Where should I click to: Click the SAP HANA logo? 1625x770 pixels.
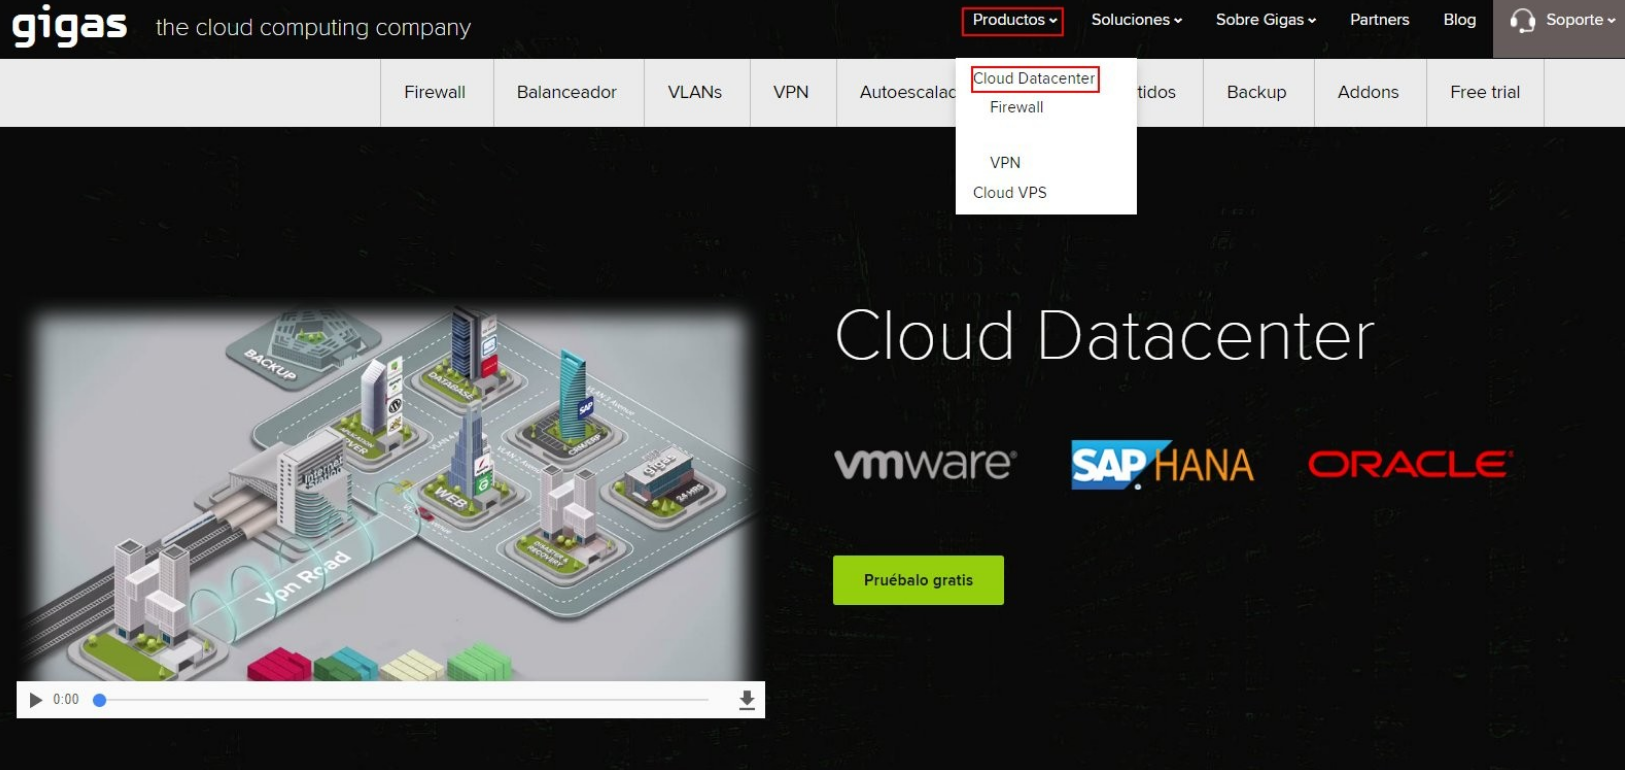[x=1162, y=465]
